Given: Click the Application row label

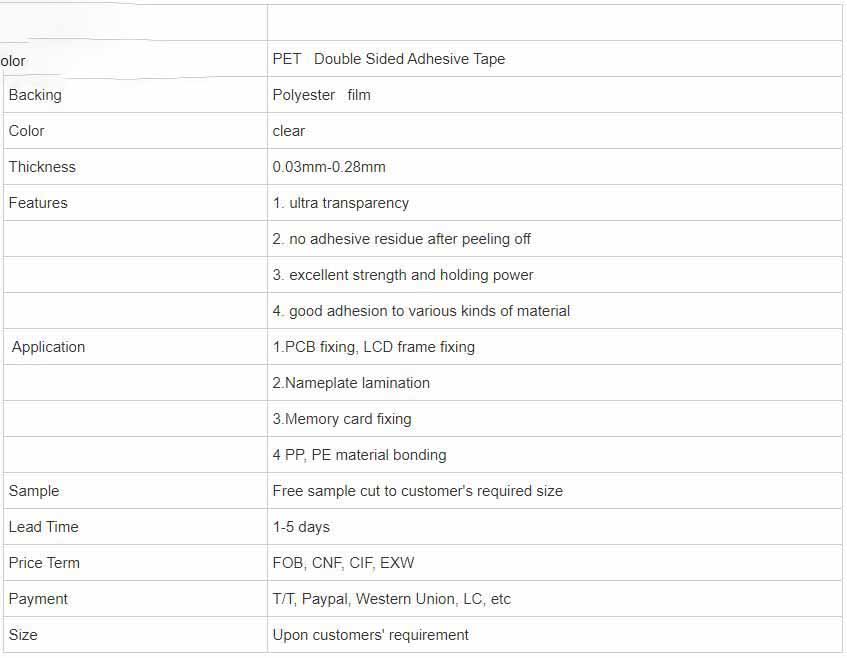Looking at the screenshot, I should tap(49, 347).
